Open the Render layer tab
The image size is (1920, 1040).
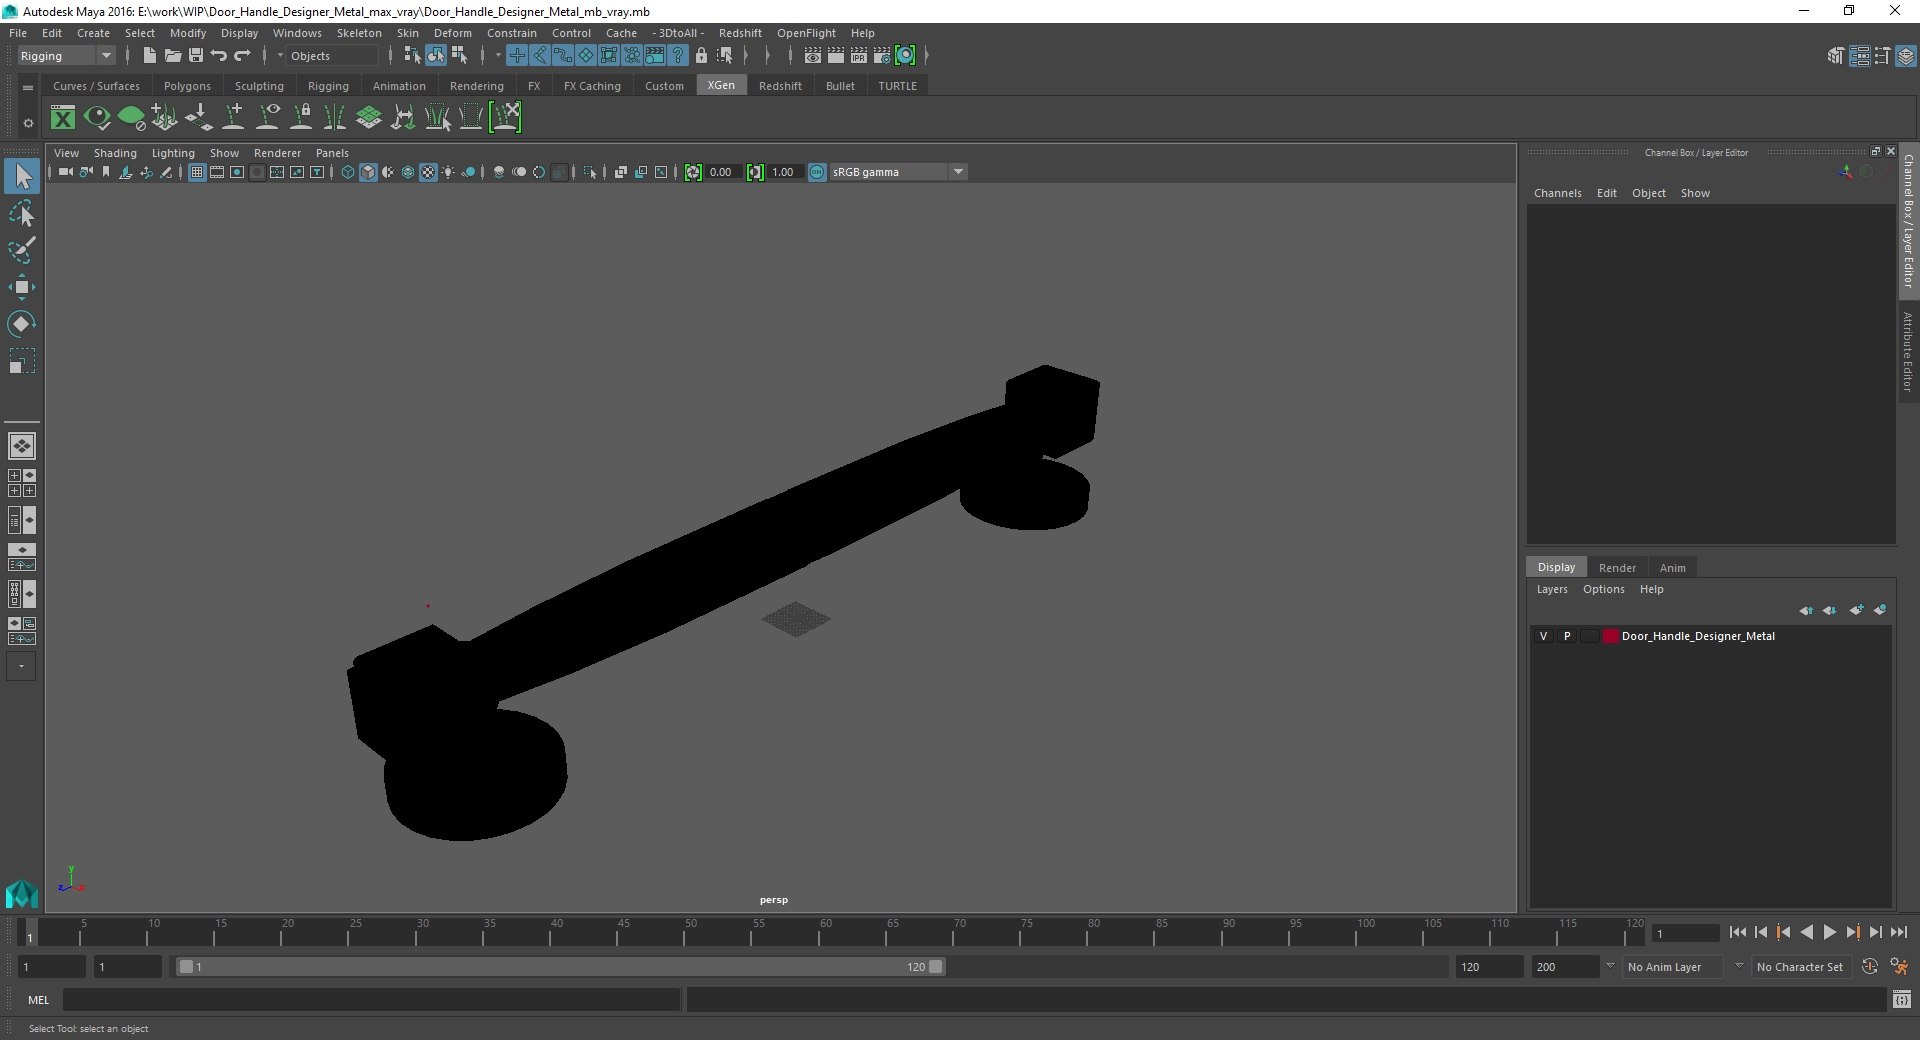(x=1617, y=567)
